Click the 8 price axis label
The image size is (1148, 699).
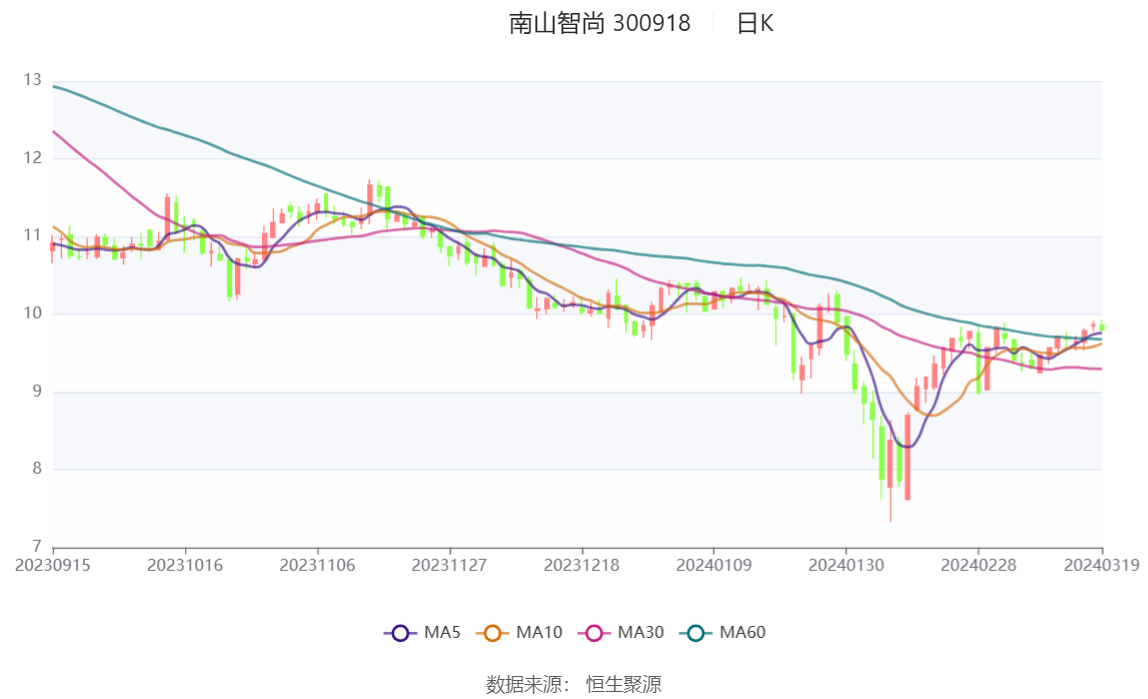click(37, 468)
